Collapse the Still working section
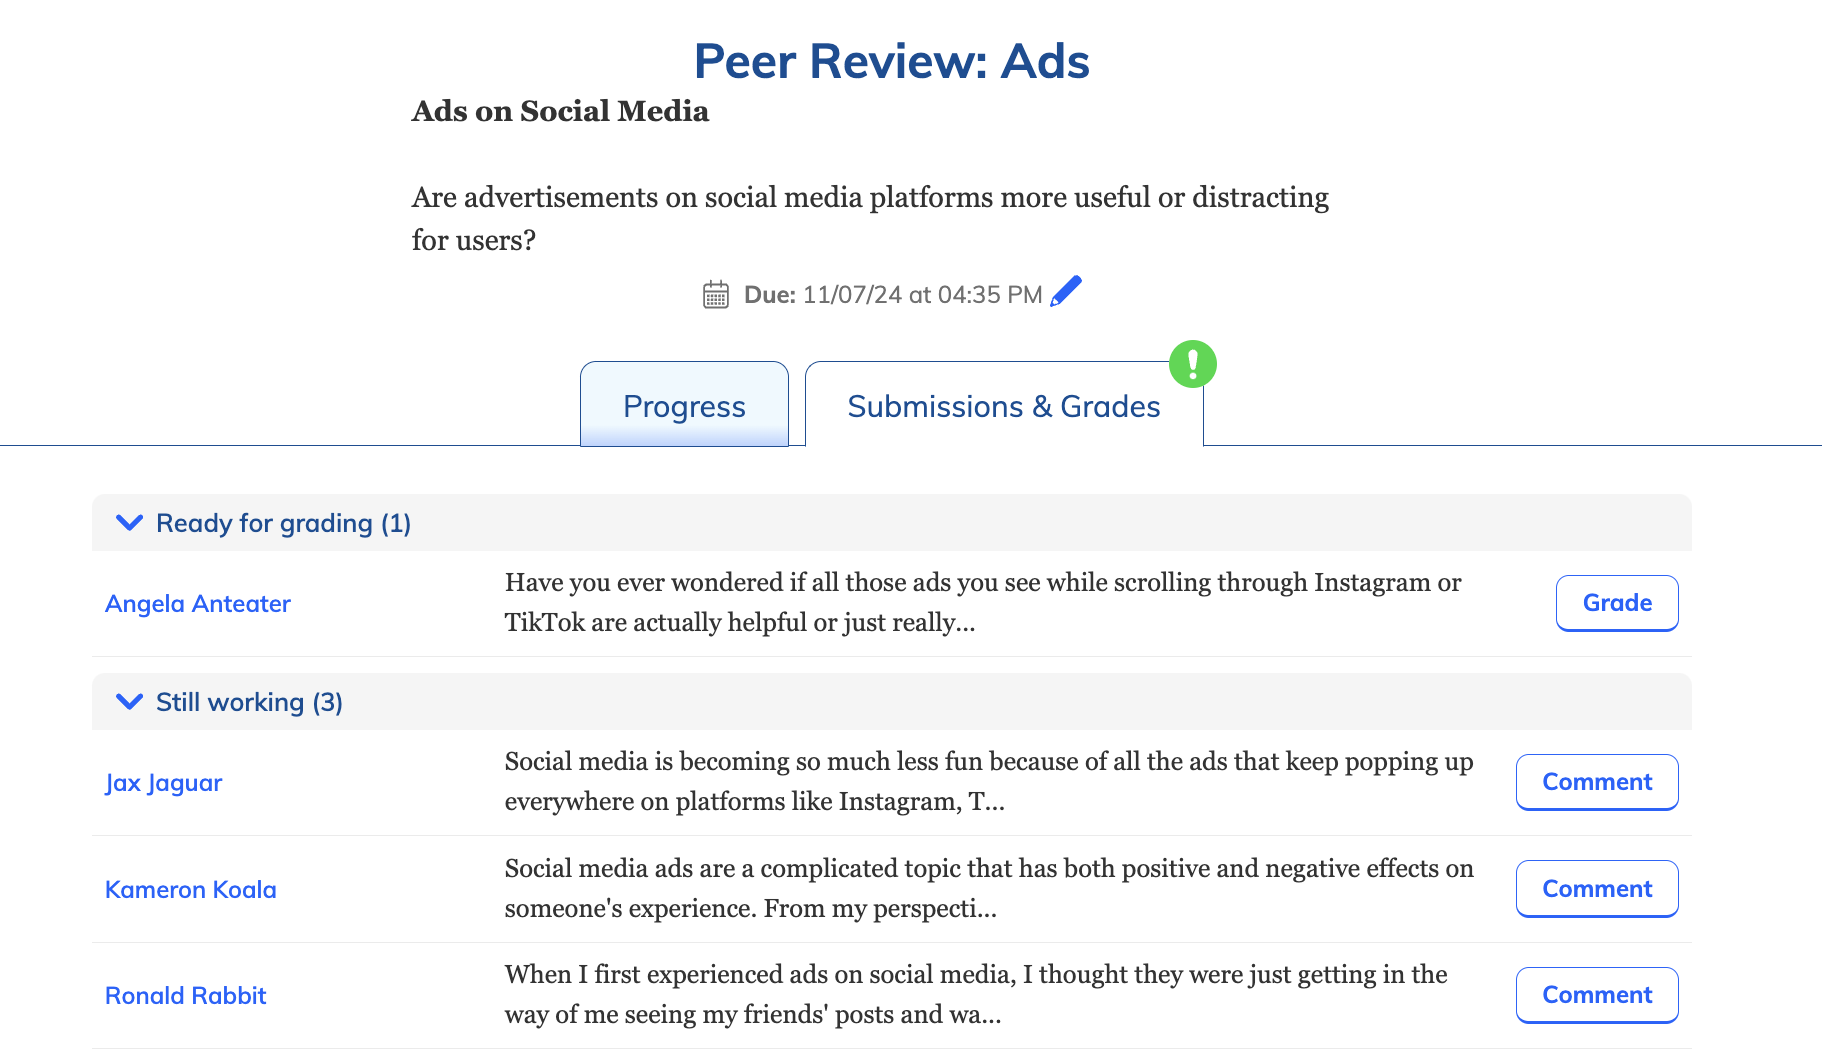 click(x=129, y=702)
